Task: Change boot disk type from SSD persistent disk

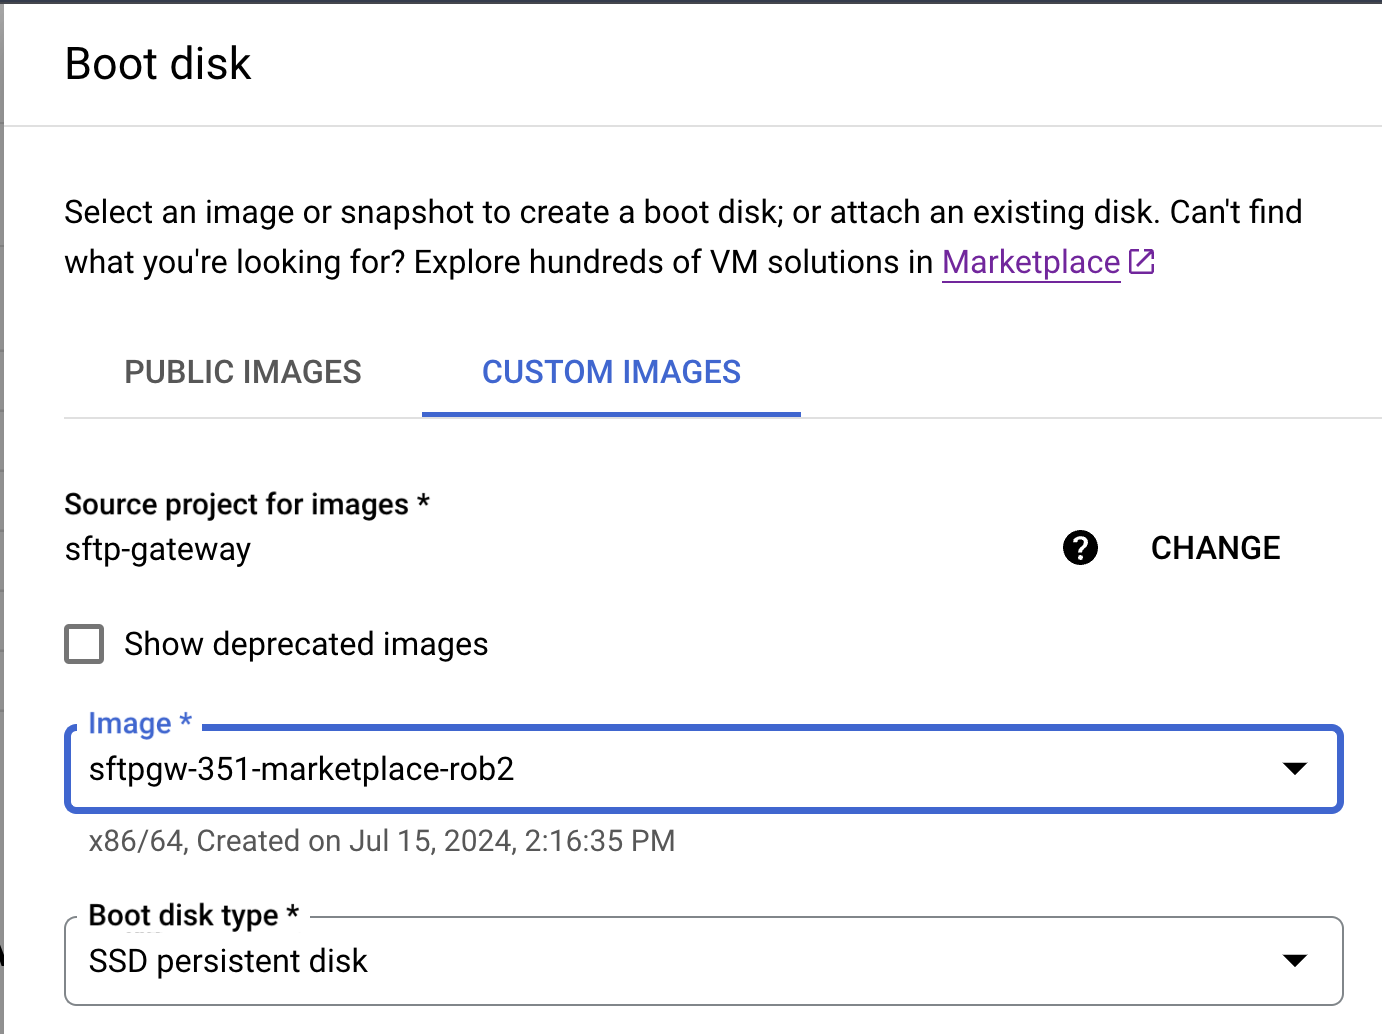Action: pyautogui.click(x=700, y=961)
